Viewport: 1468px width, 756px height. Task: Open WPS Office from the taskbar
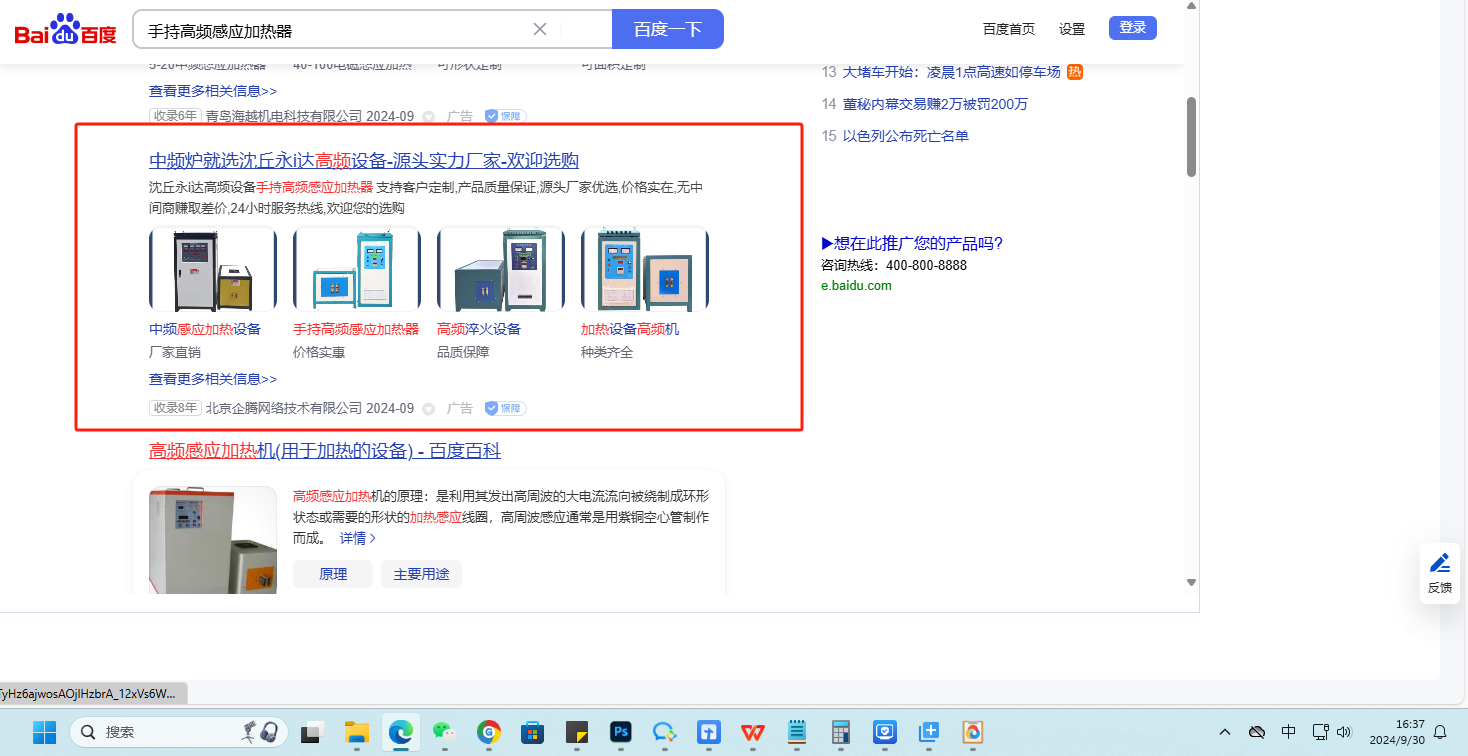tap(753, 732)
